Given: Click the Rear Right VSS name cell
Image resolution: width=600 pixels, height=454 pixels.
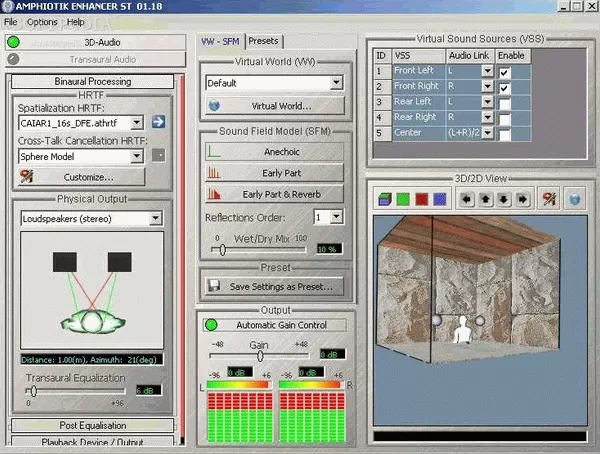Looking at the screenshot, I should coord(419,117).
